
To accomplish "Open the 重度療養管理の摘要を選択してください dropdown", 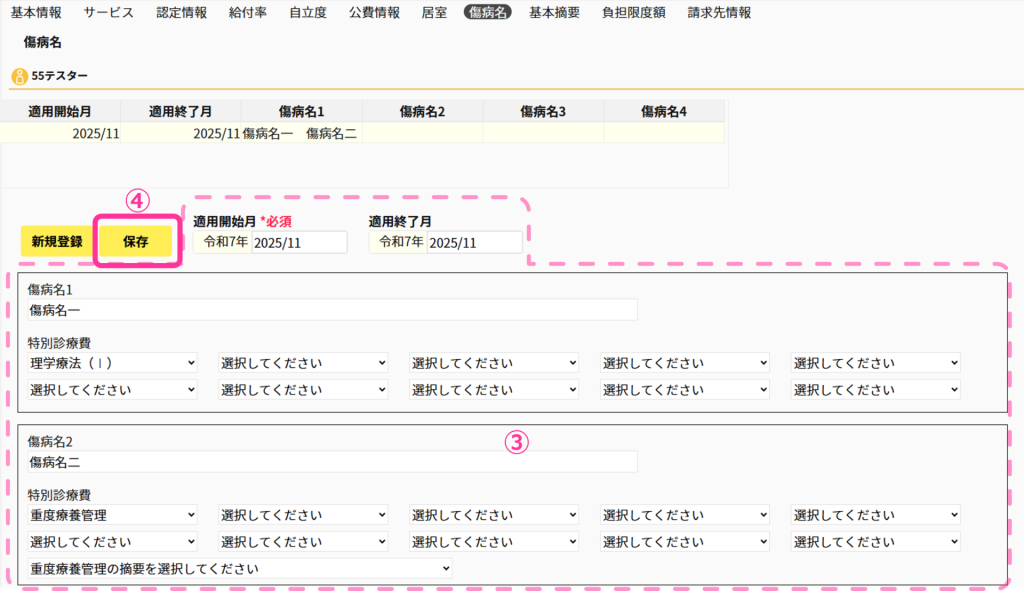I will (x=240, y=568).
